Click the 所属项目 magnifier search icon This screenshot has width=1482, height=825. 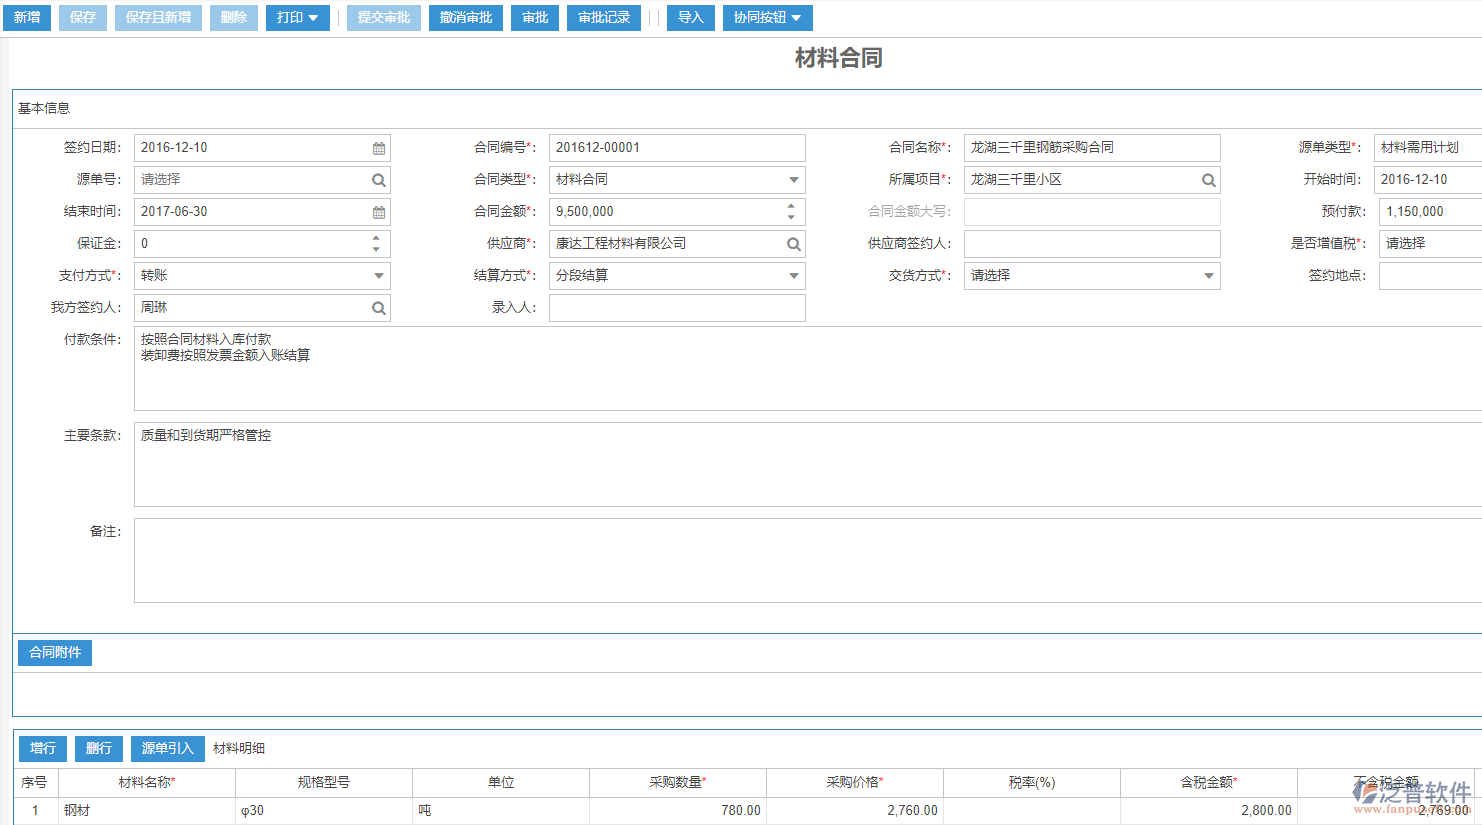1209,179
